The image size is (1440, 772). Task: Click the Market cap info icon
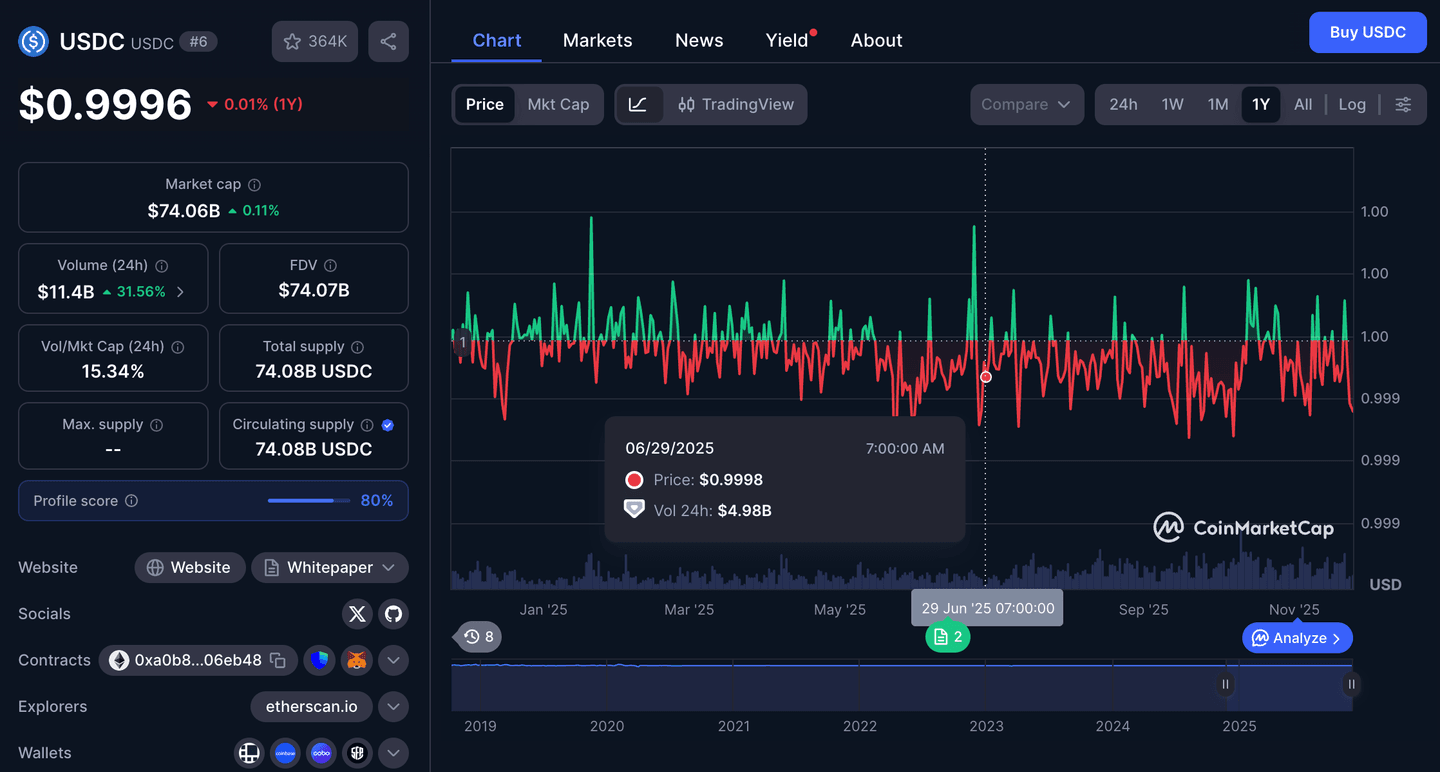click(x=254, y=185)
